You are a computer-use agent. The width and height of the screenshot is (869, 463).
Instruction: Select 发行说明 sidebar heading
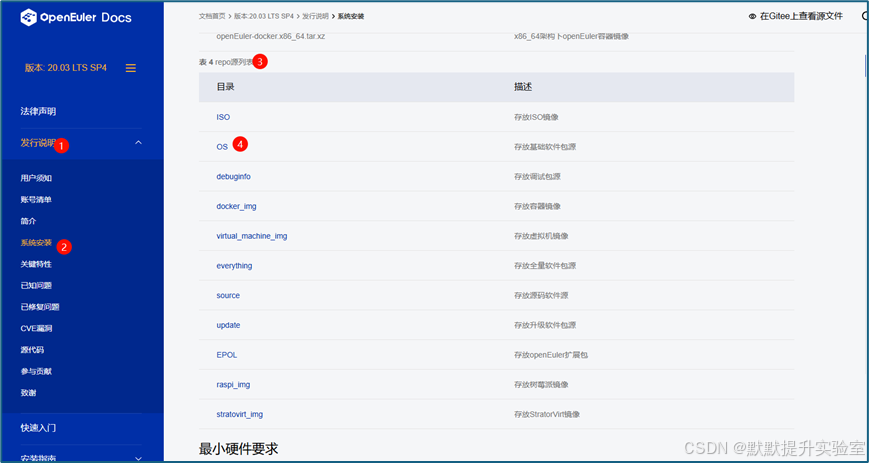point(38,143)
